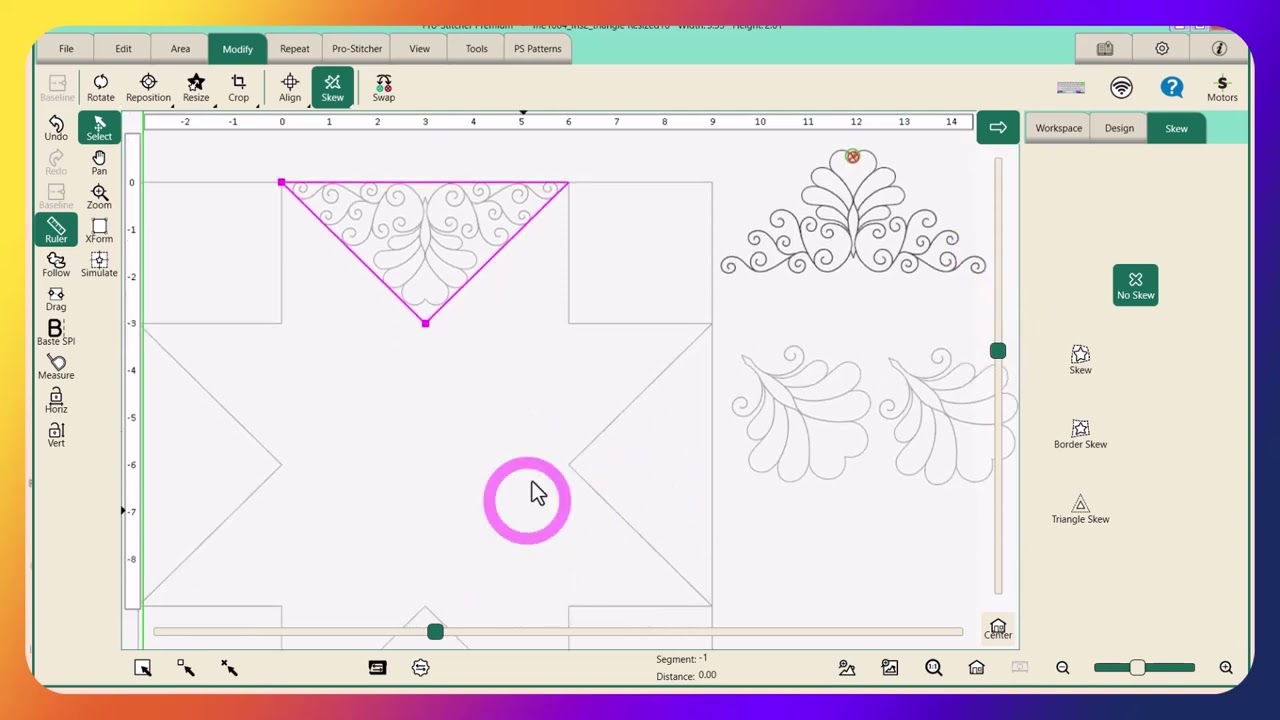
Task: Click the Swap tool icon
Action: pyautogui.click(x=384, y=87)
